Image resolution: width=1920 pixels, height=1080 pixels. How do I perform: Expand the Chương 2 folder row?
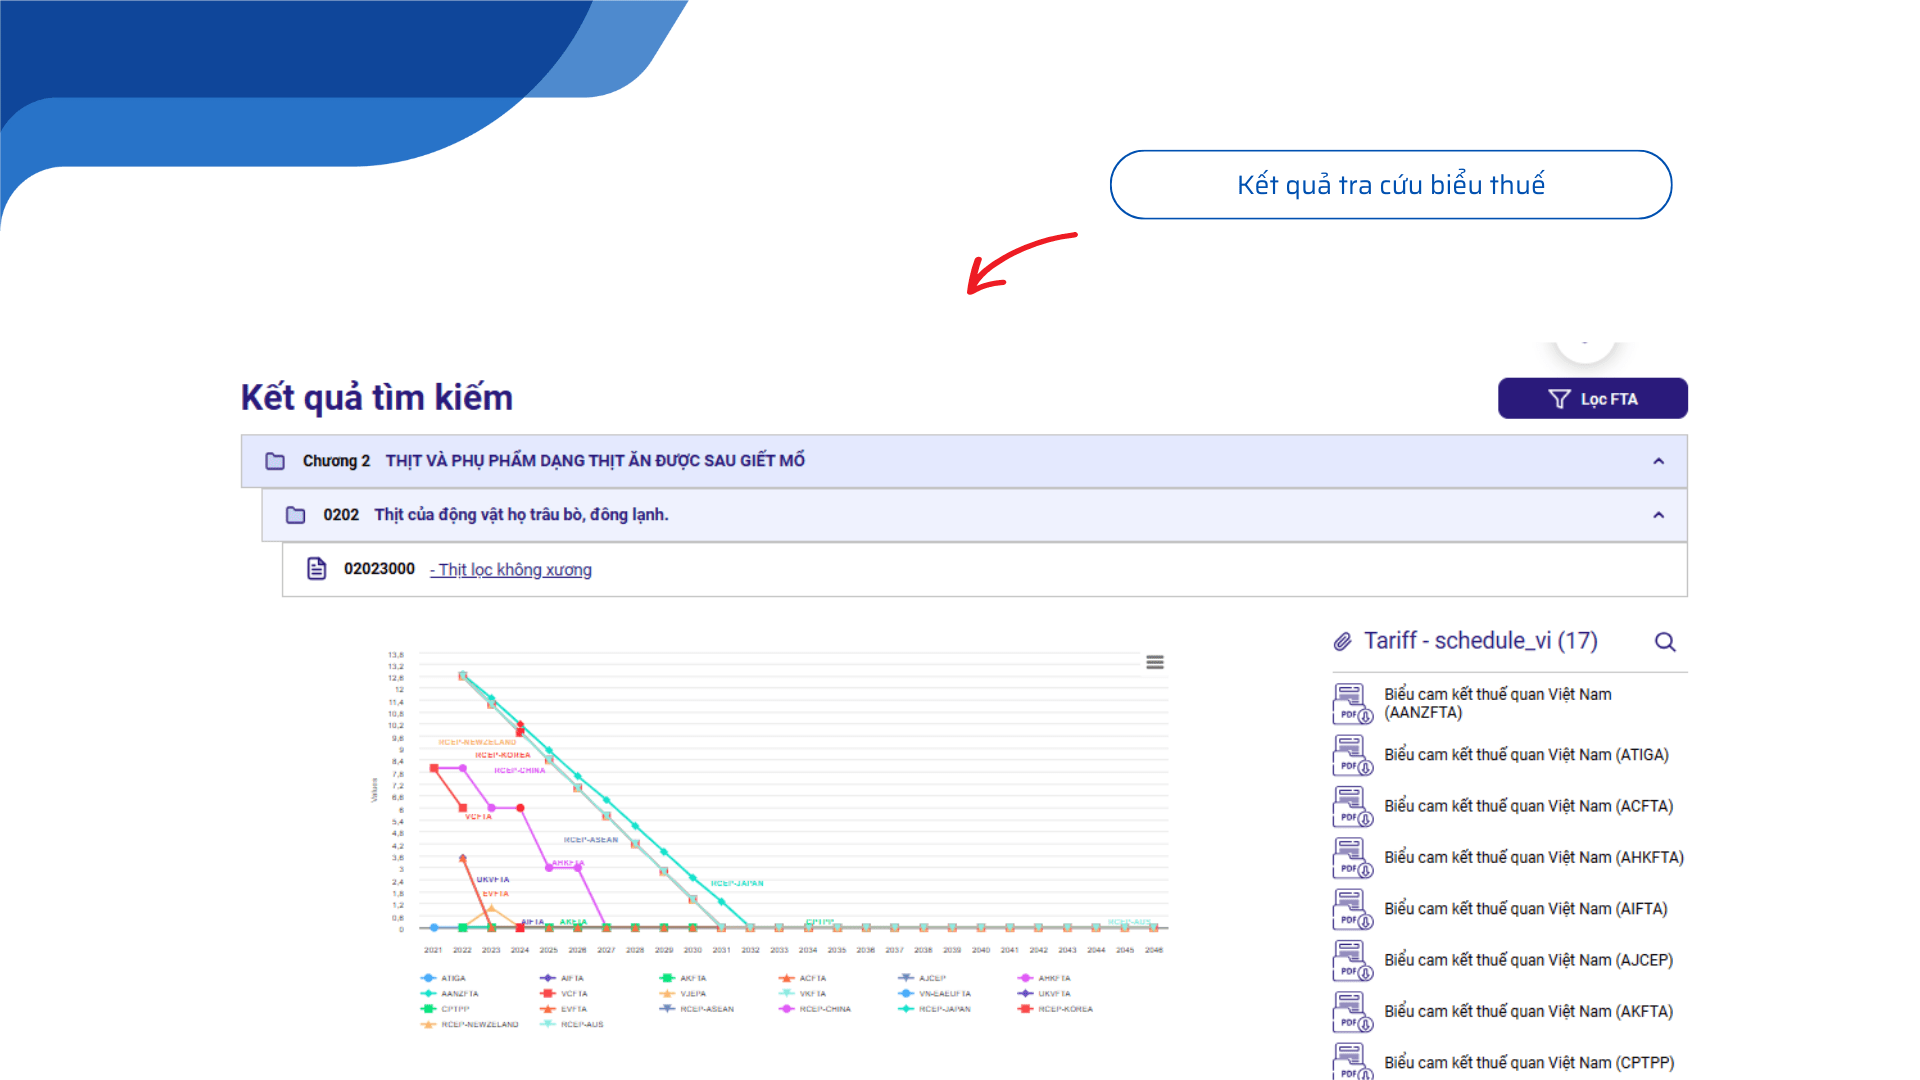(594, 461)
